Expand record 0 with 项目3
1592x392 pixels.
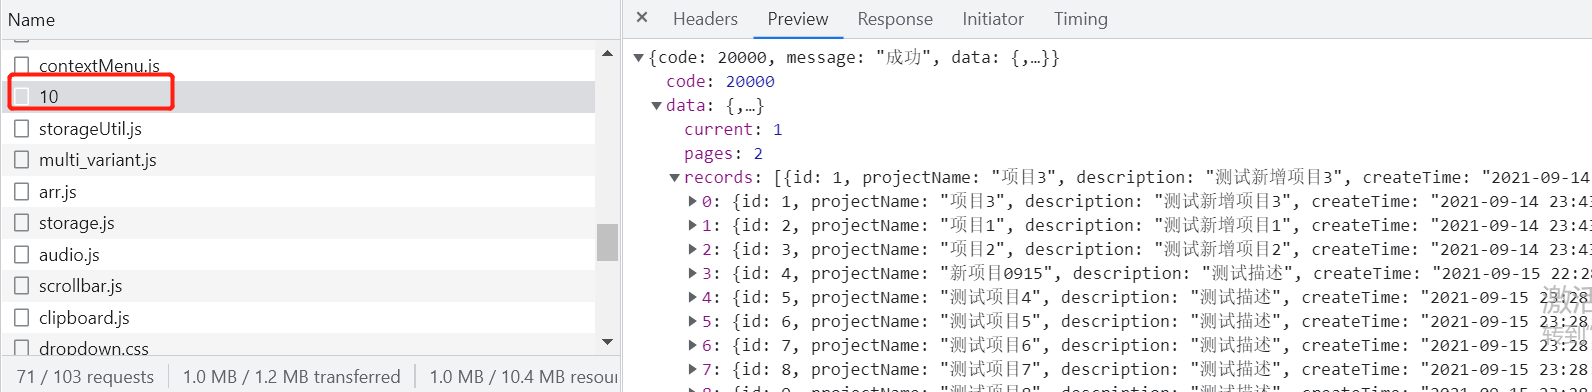pos(693,201)
